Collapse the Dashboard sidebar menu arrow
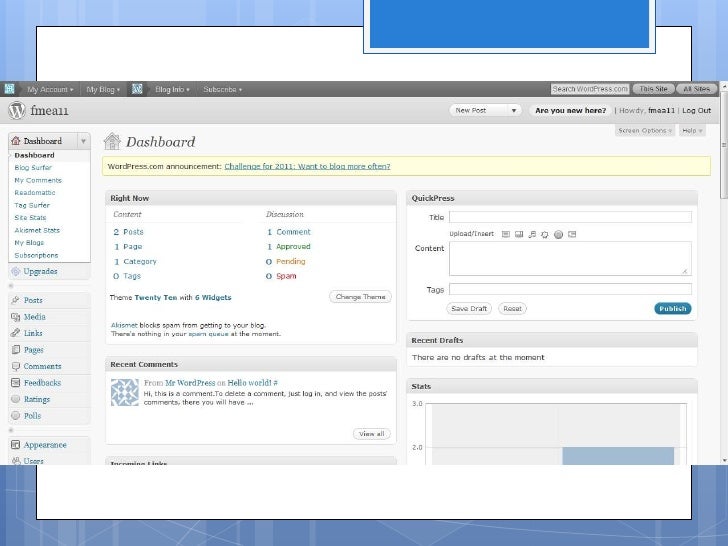This screenshot has width=728, height=546. point(83,141)
